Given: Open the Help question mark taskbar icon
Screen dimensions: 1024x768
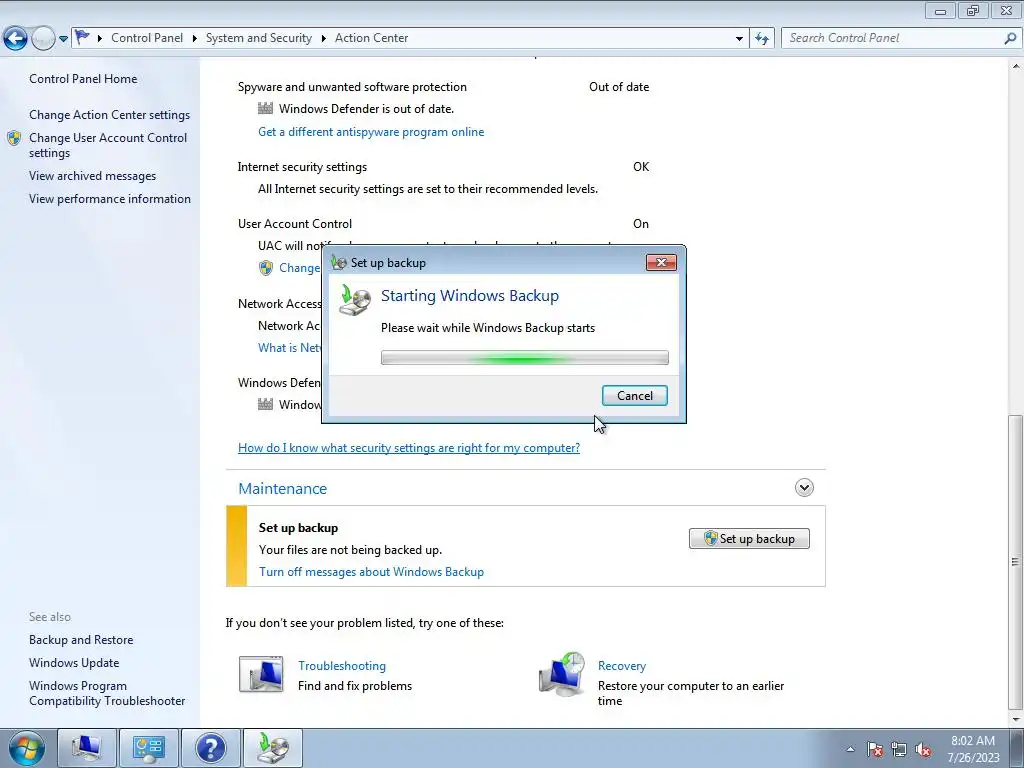Looking at the screenshot, I should pos(210,748).
